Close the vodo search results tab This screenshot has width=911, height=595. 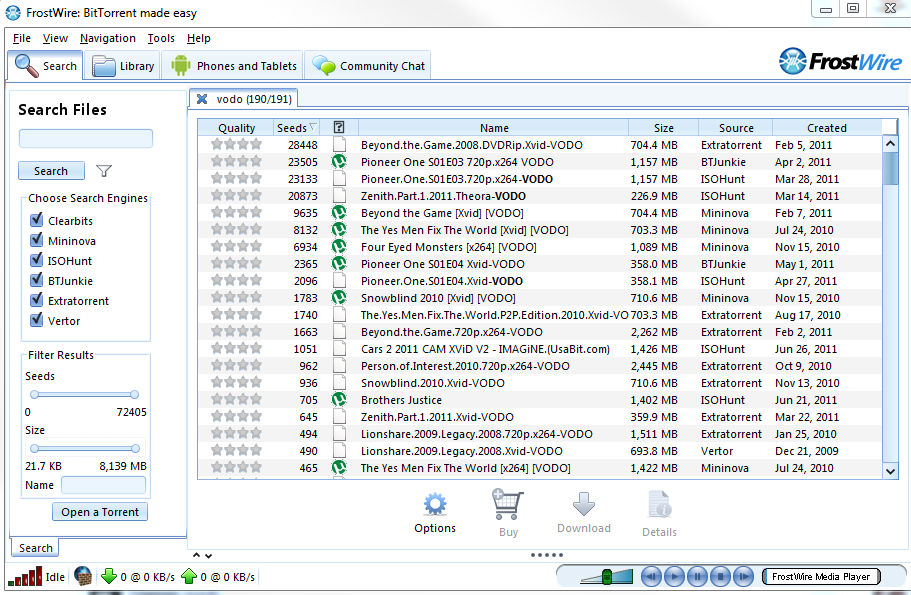(x=202, y=99)
